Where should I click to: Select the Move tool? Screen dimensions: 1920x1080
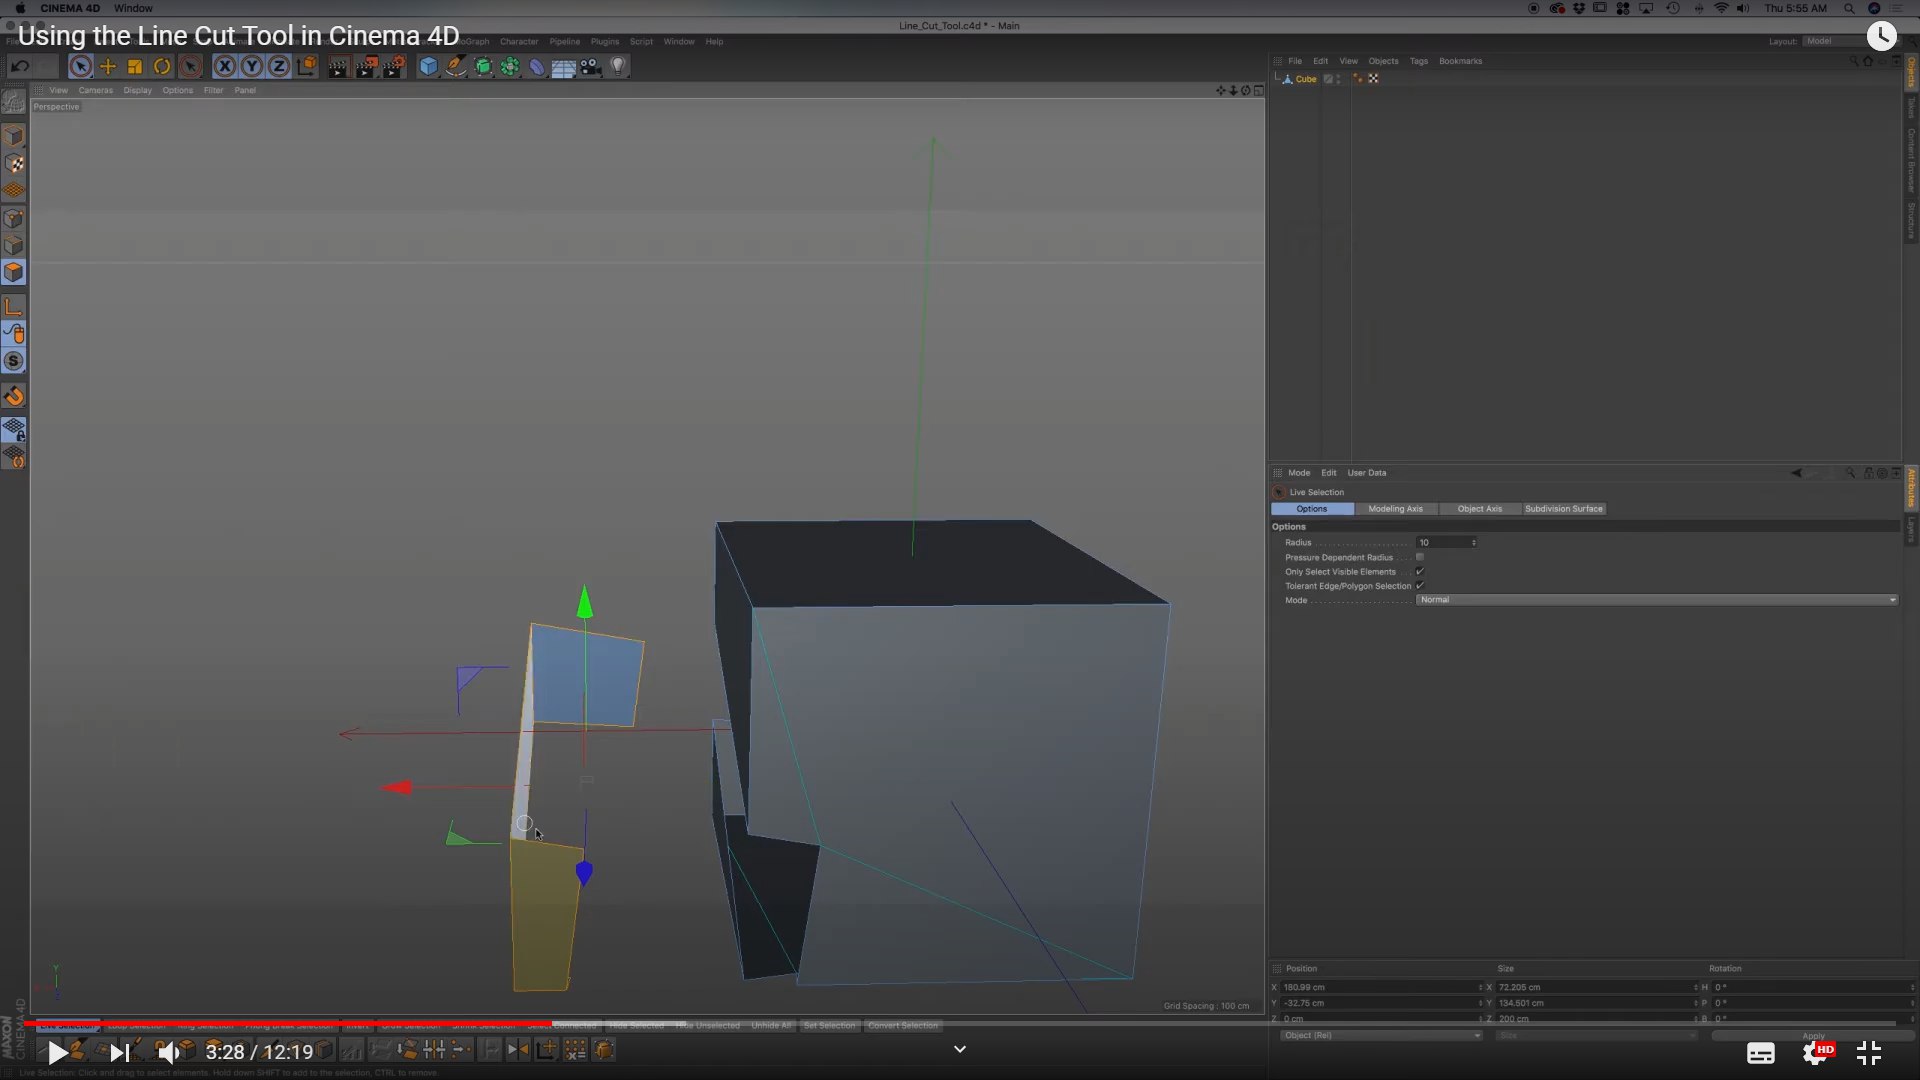point(108,66)
